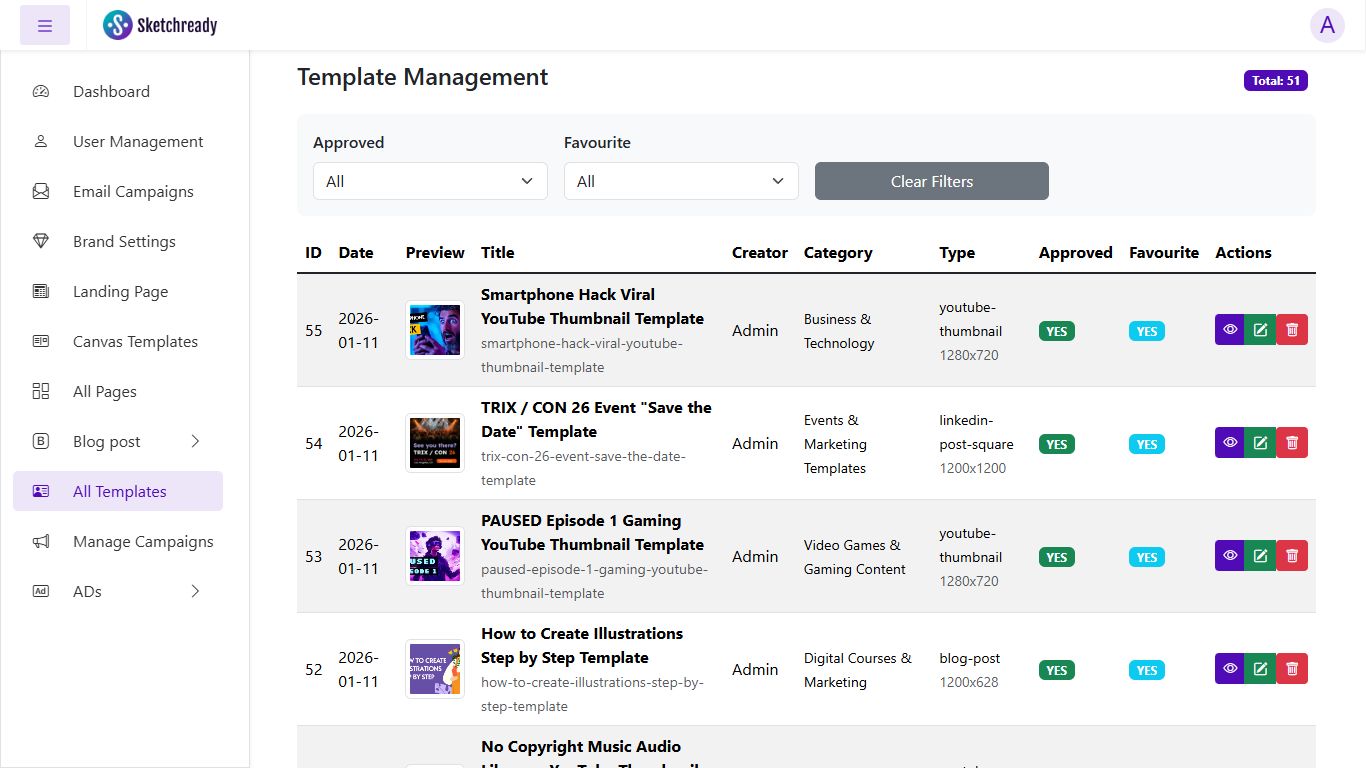
Task: Open the Favourite filter dropdown
Action: point(681,181)
